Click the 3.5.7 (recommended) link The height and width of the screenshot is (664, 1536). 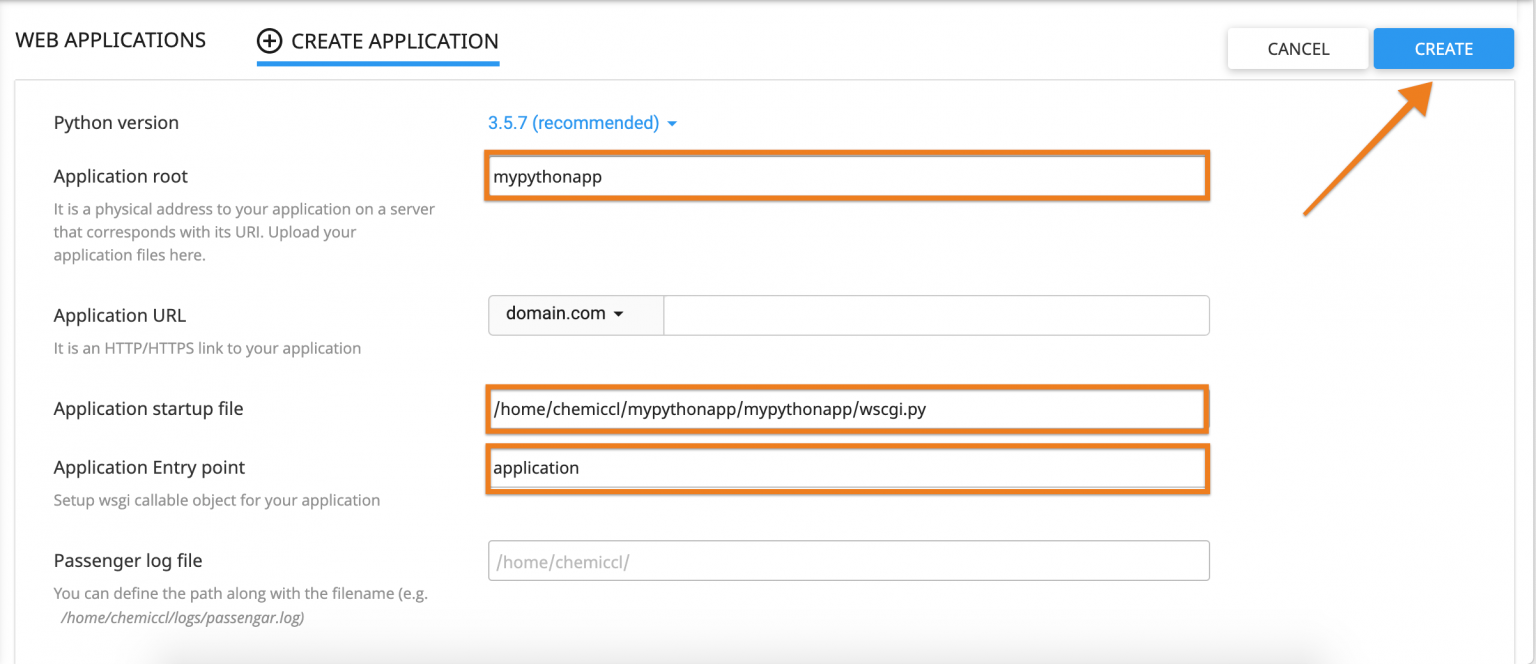[575, 123]
